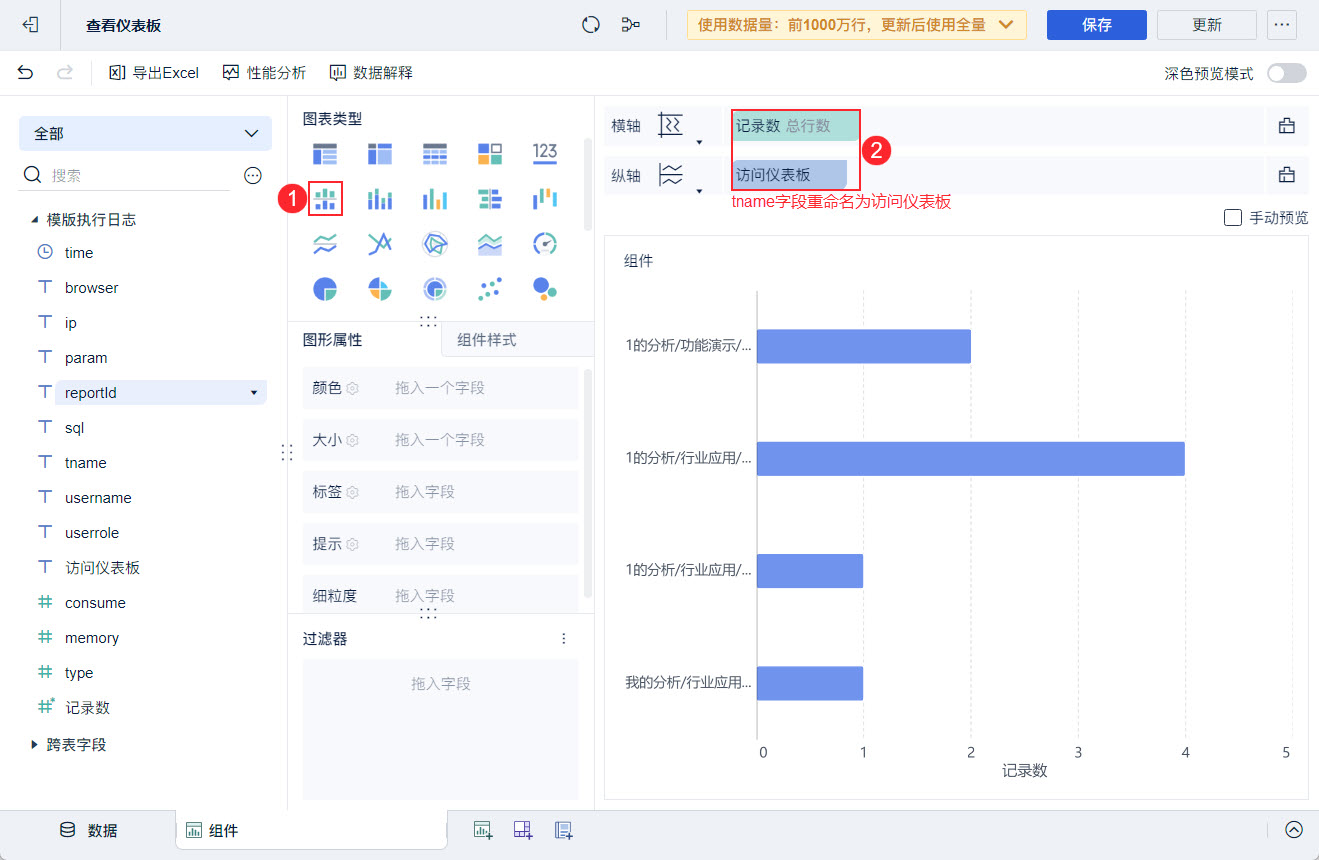Click the 过滤器 field drop area
The image size is (1319, 860).
pos(441,728)
